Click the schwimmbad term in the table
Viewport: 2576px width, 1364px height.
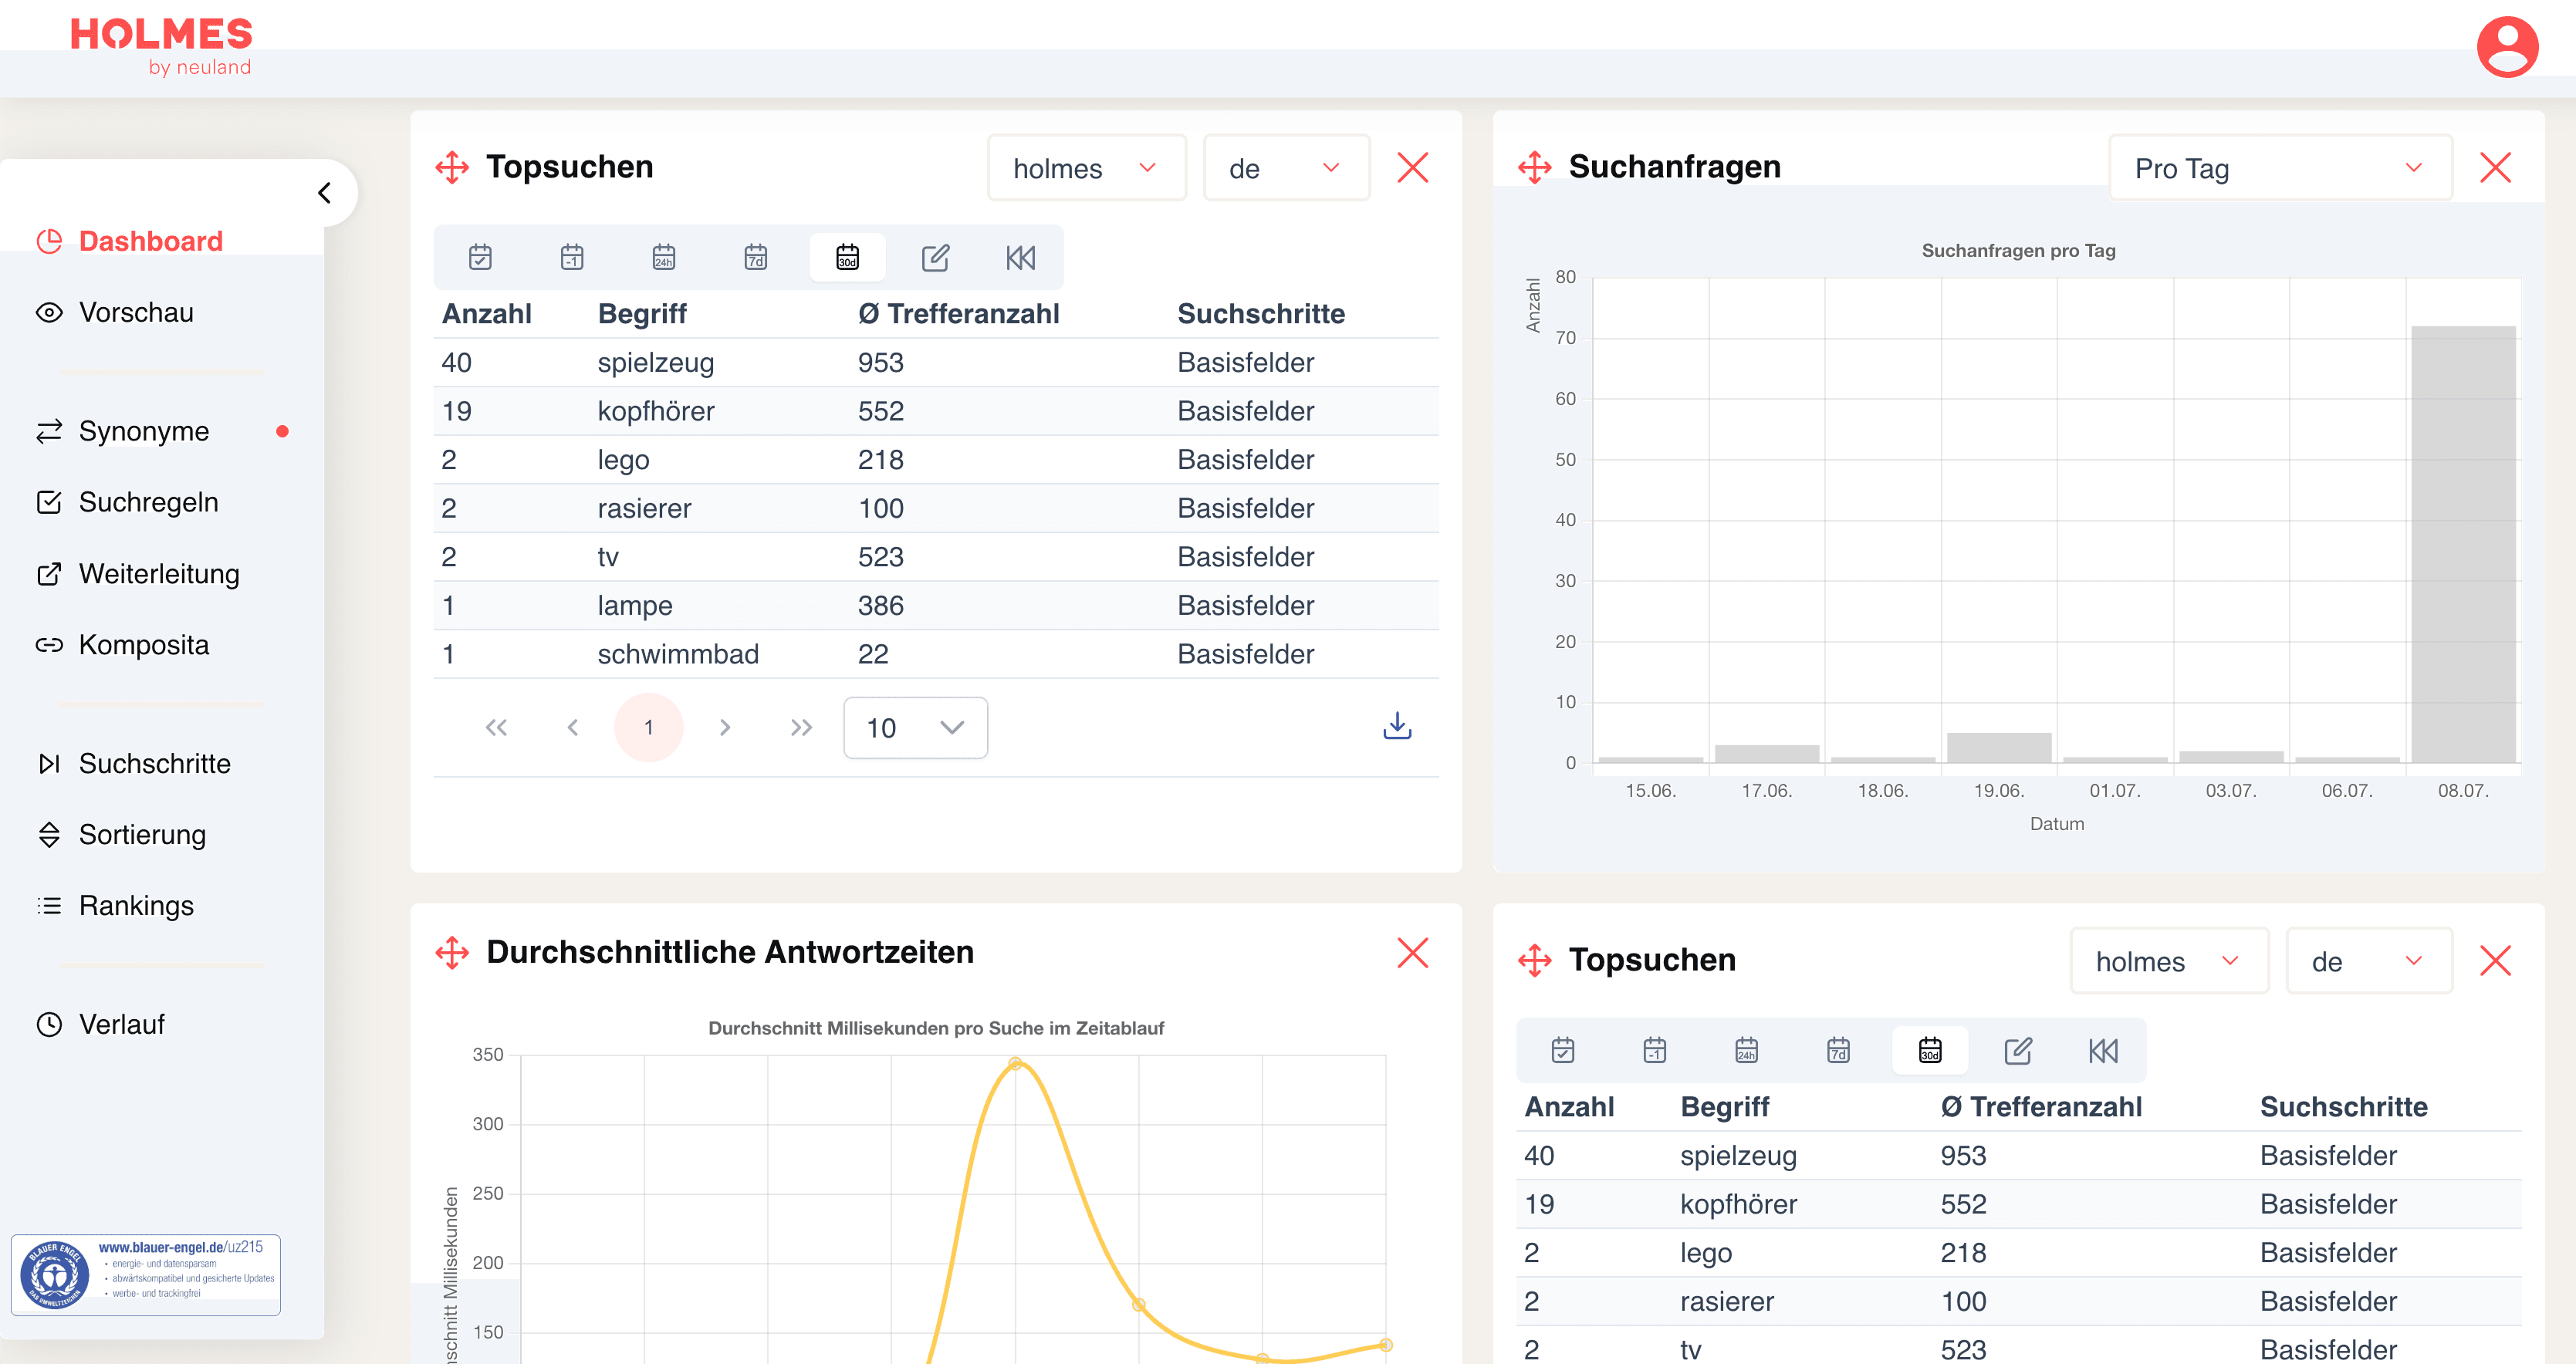[x=678, y=654]
